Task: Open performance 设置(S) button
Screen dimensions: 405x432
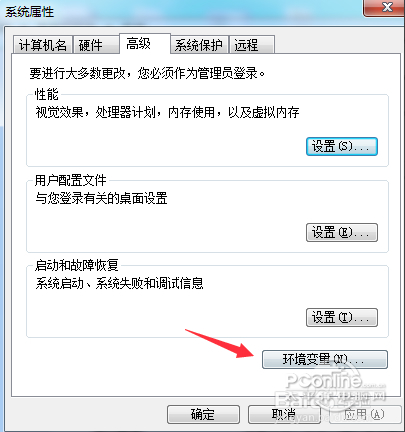Action: pyautogui.click(x=342, y=146)
